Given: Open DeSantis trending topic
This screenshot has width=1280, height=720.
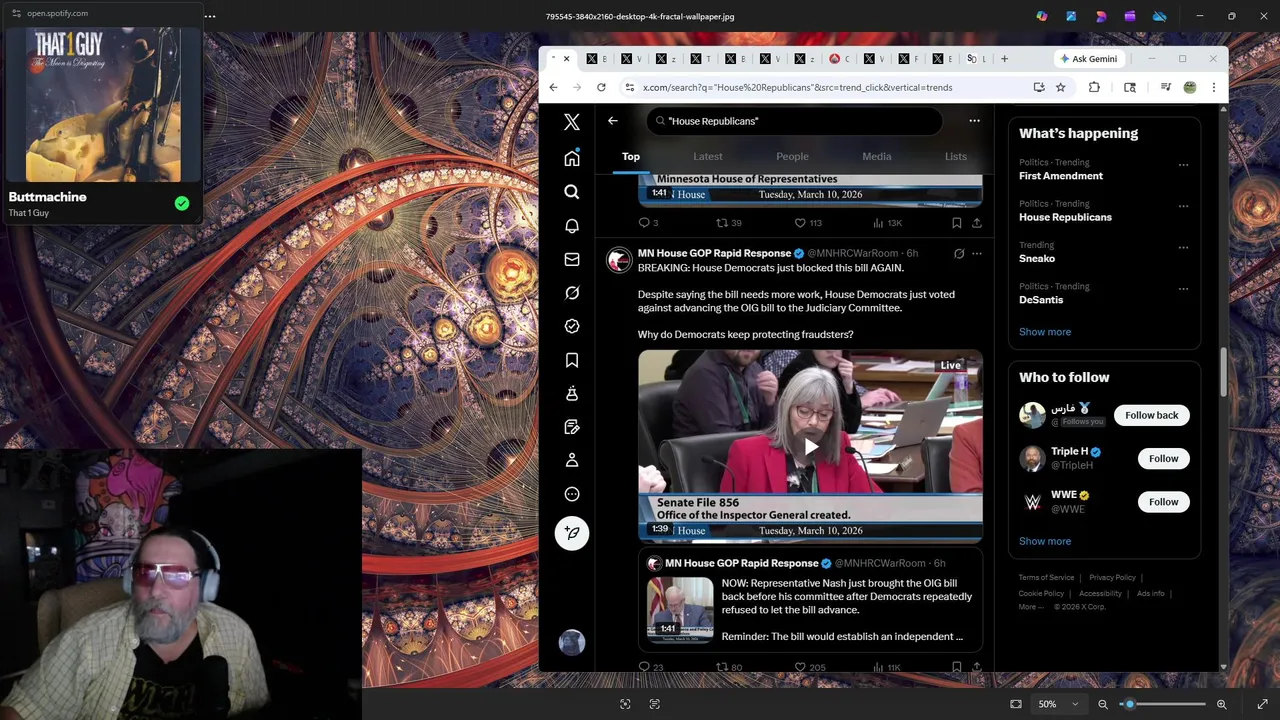Looking at the screenshot, I should (x=1041, y=300).
